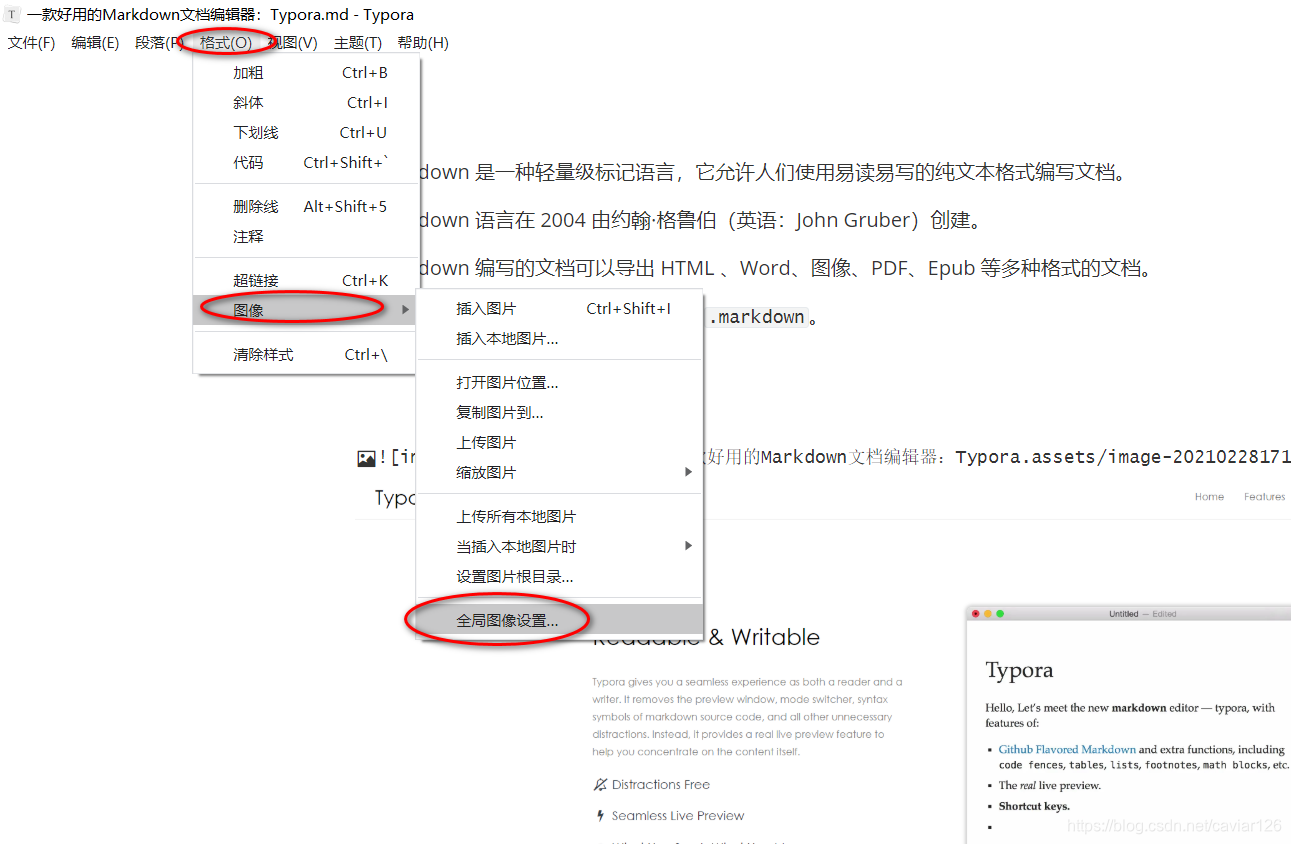Click 'Distractions Free' feature label
This screenshot has width=1291, height=844.
pyautogui.click(x=661, y=785)
